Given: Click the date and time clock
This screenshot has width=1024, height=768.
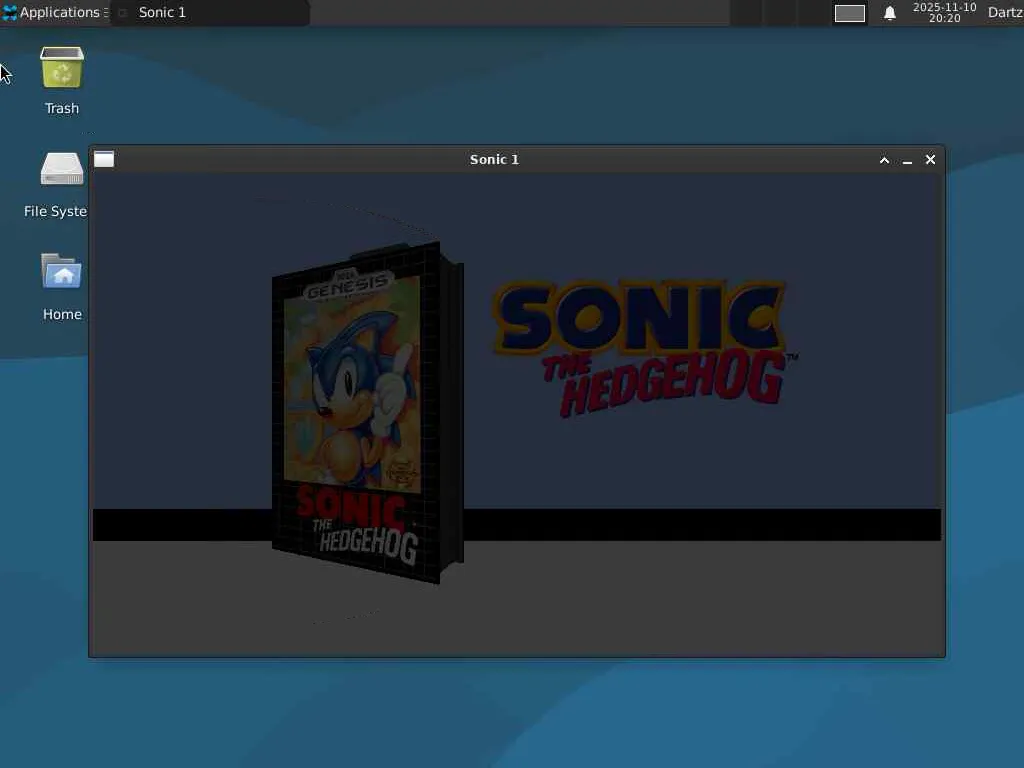Looking at the screenshot, I should coord(944,12).
